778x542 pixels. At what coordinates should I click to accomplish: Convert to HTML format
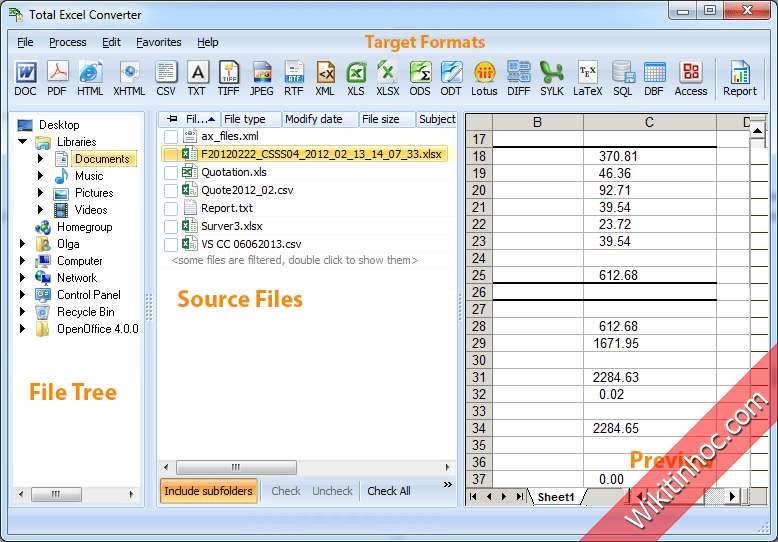(90, 78)
